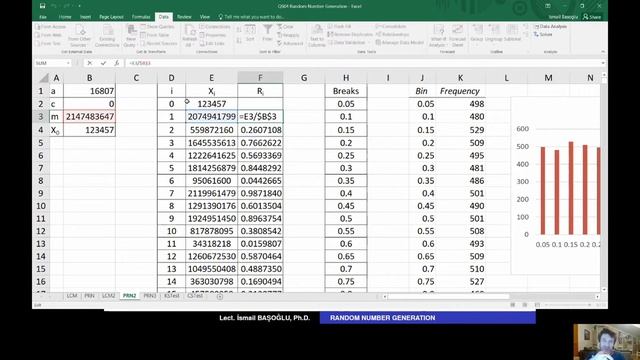
Task: Open the Formulas ribbon tab
Action: (x=141, y=17)
